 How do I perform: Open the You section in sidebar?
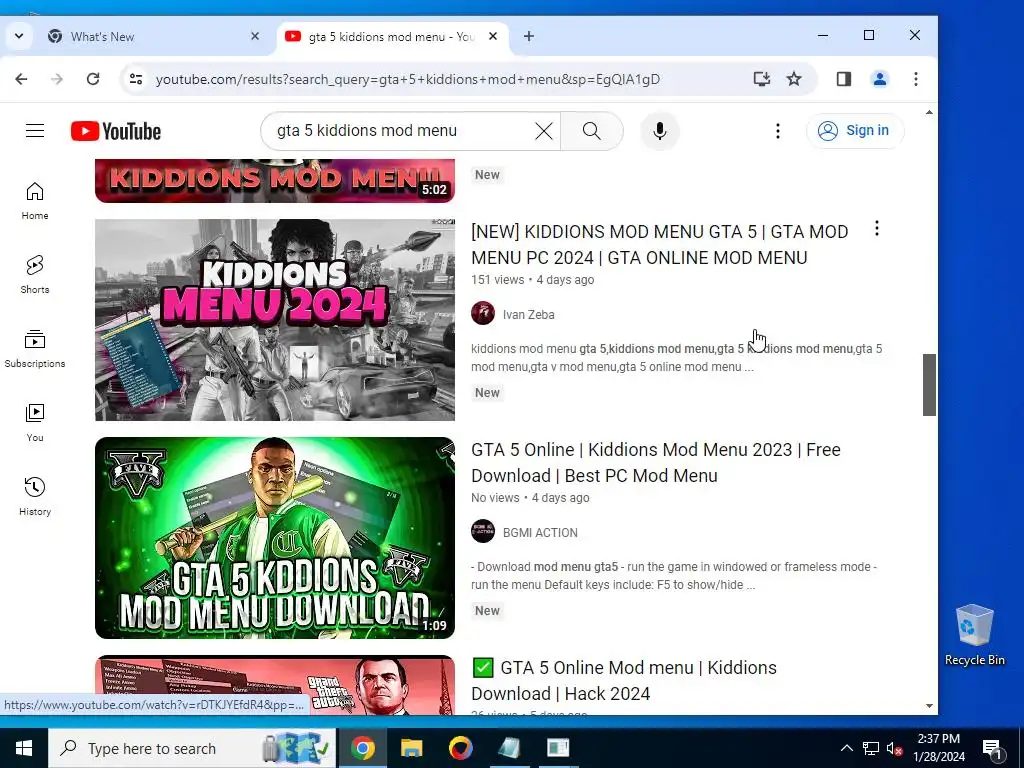[35, 423]
